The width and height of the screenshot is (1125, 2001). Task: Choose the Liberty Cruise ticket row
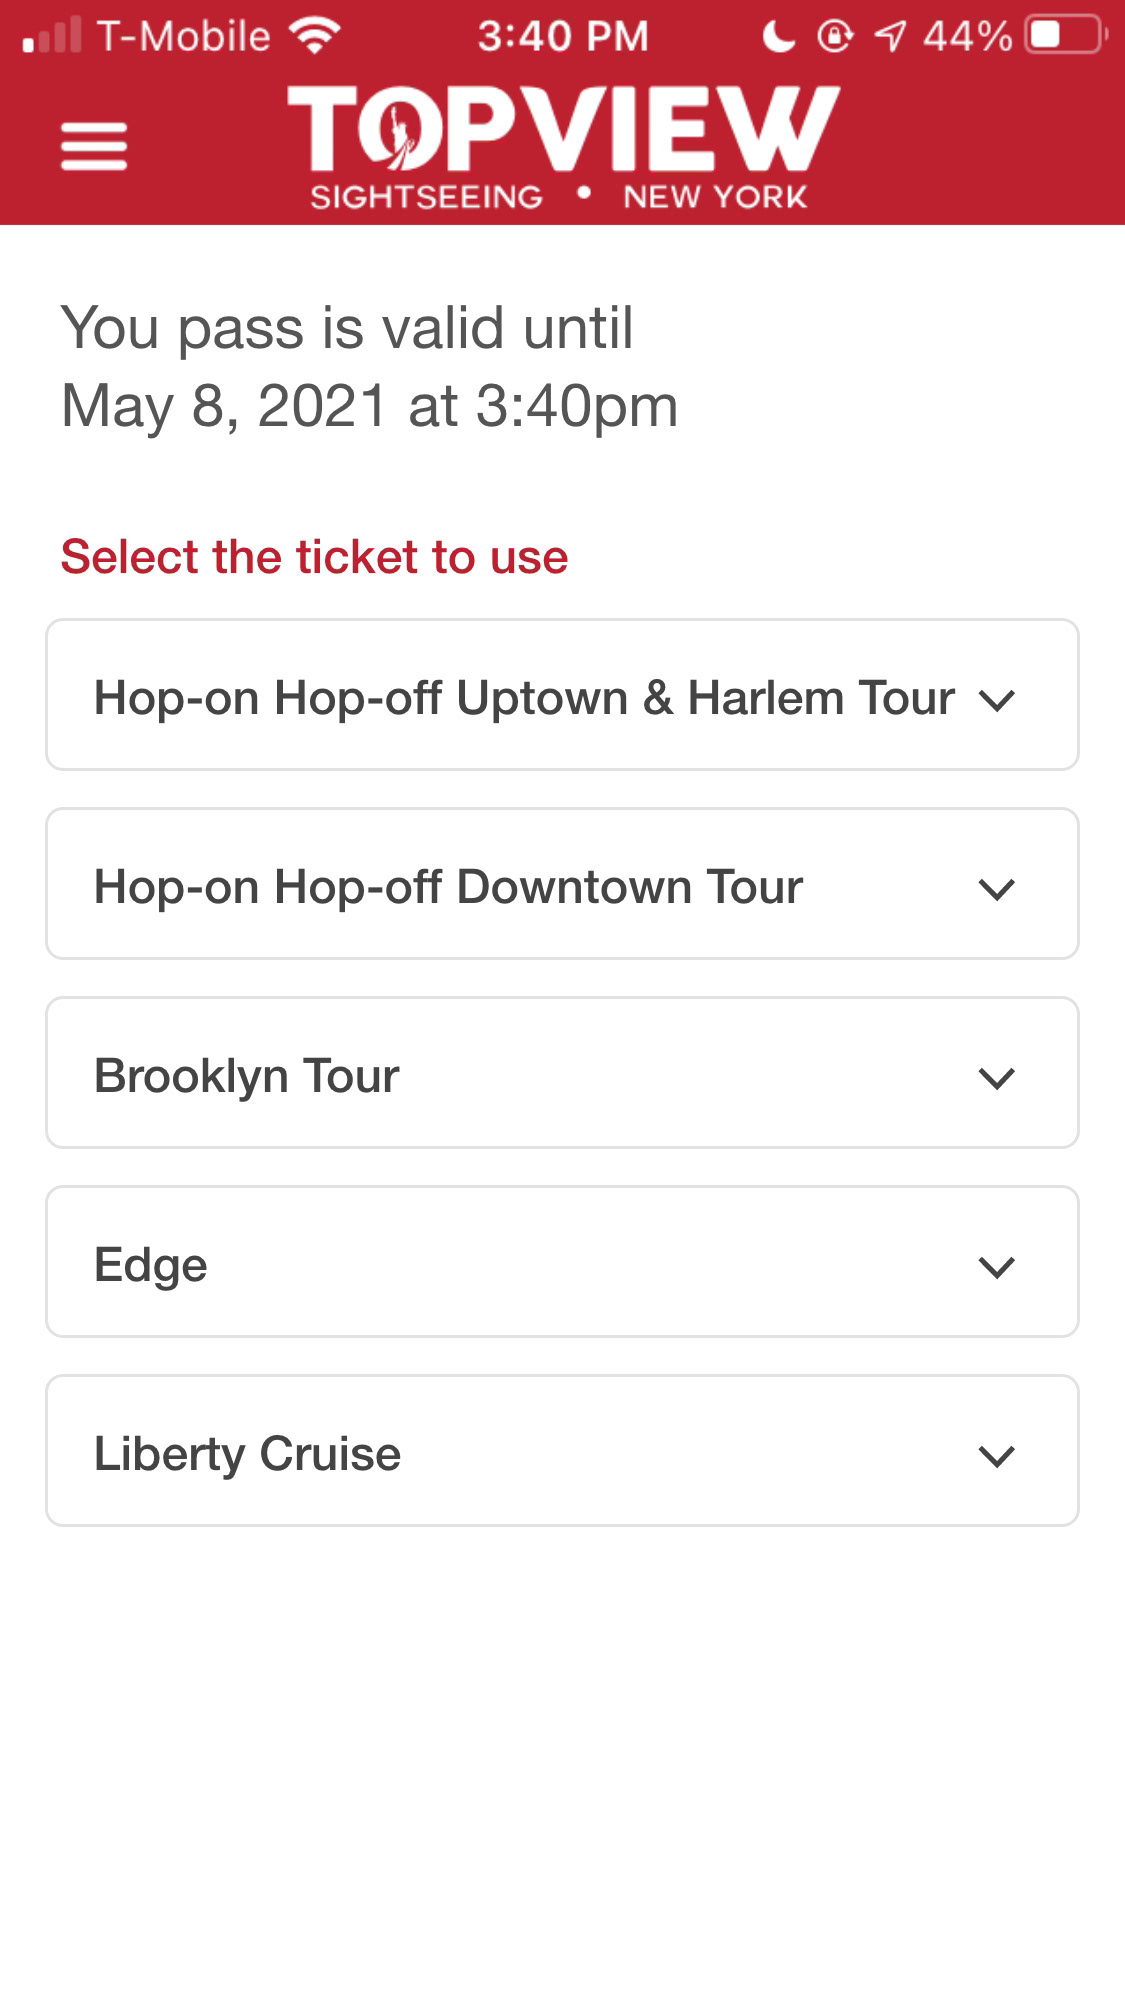coord(562,1451)
